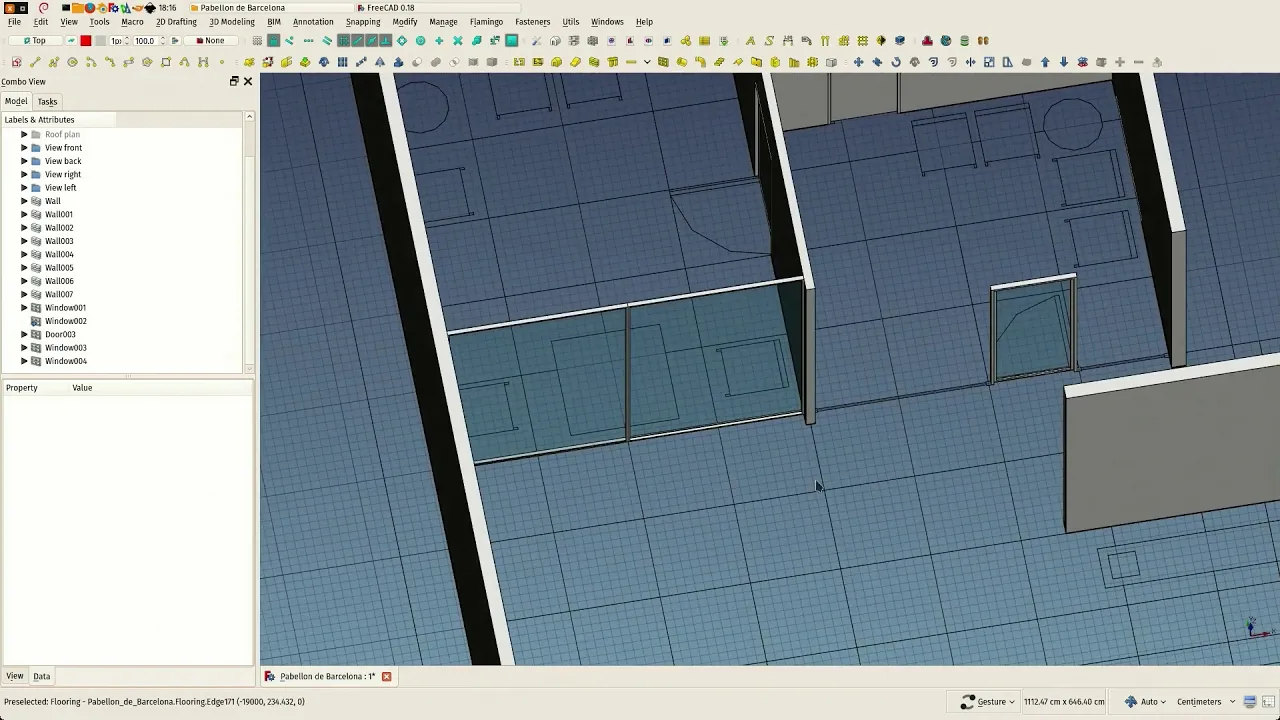The width and height of the screenshot is (1280, 720).
Task: Toggle the snap lock button
Action: click(x=273, y=41)
